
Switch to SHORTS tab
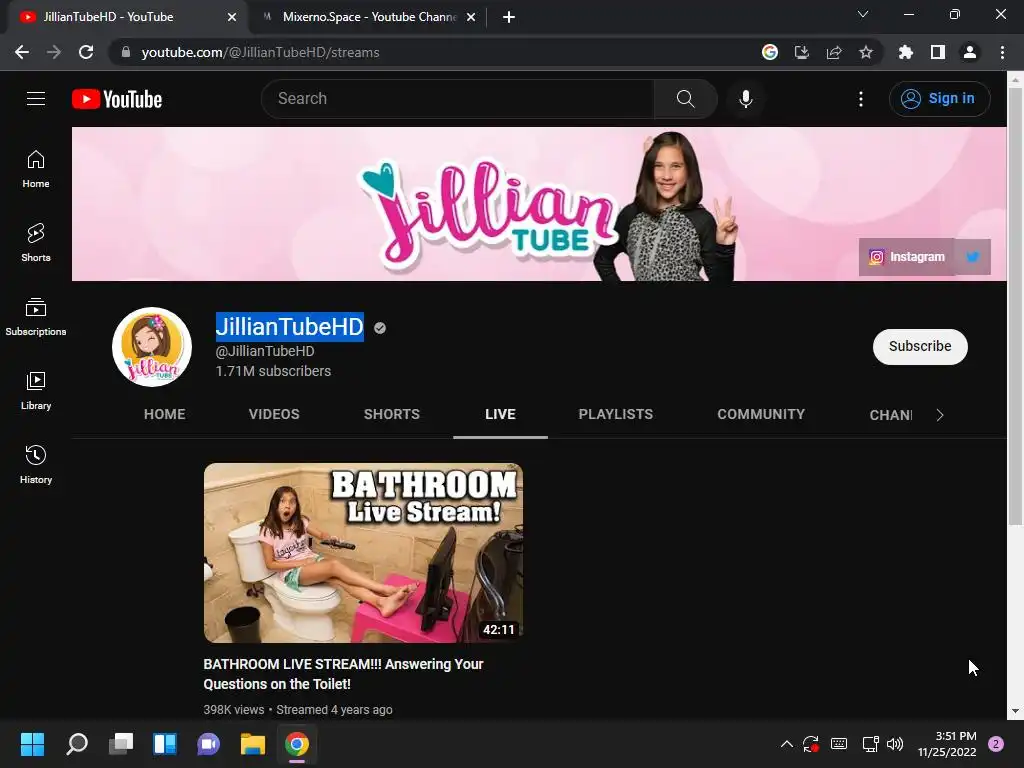pyautogui.click(x=392, y=414)
